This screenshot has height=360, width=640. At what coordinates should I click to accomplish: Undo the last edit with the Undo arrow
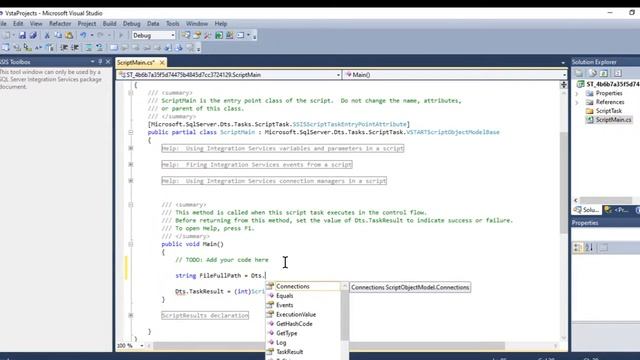[83, 36]
